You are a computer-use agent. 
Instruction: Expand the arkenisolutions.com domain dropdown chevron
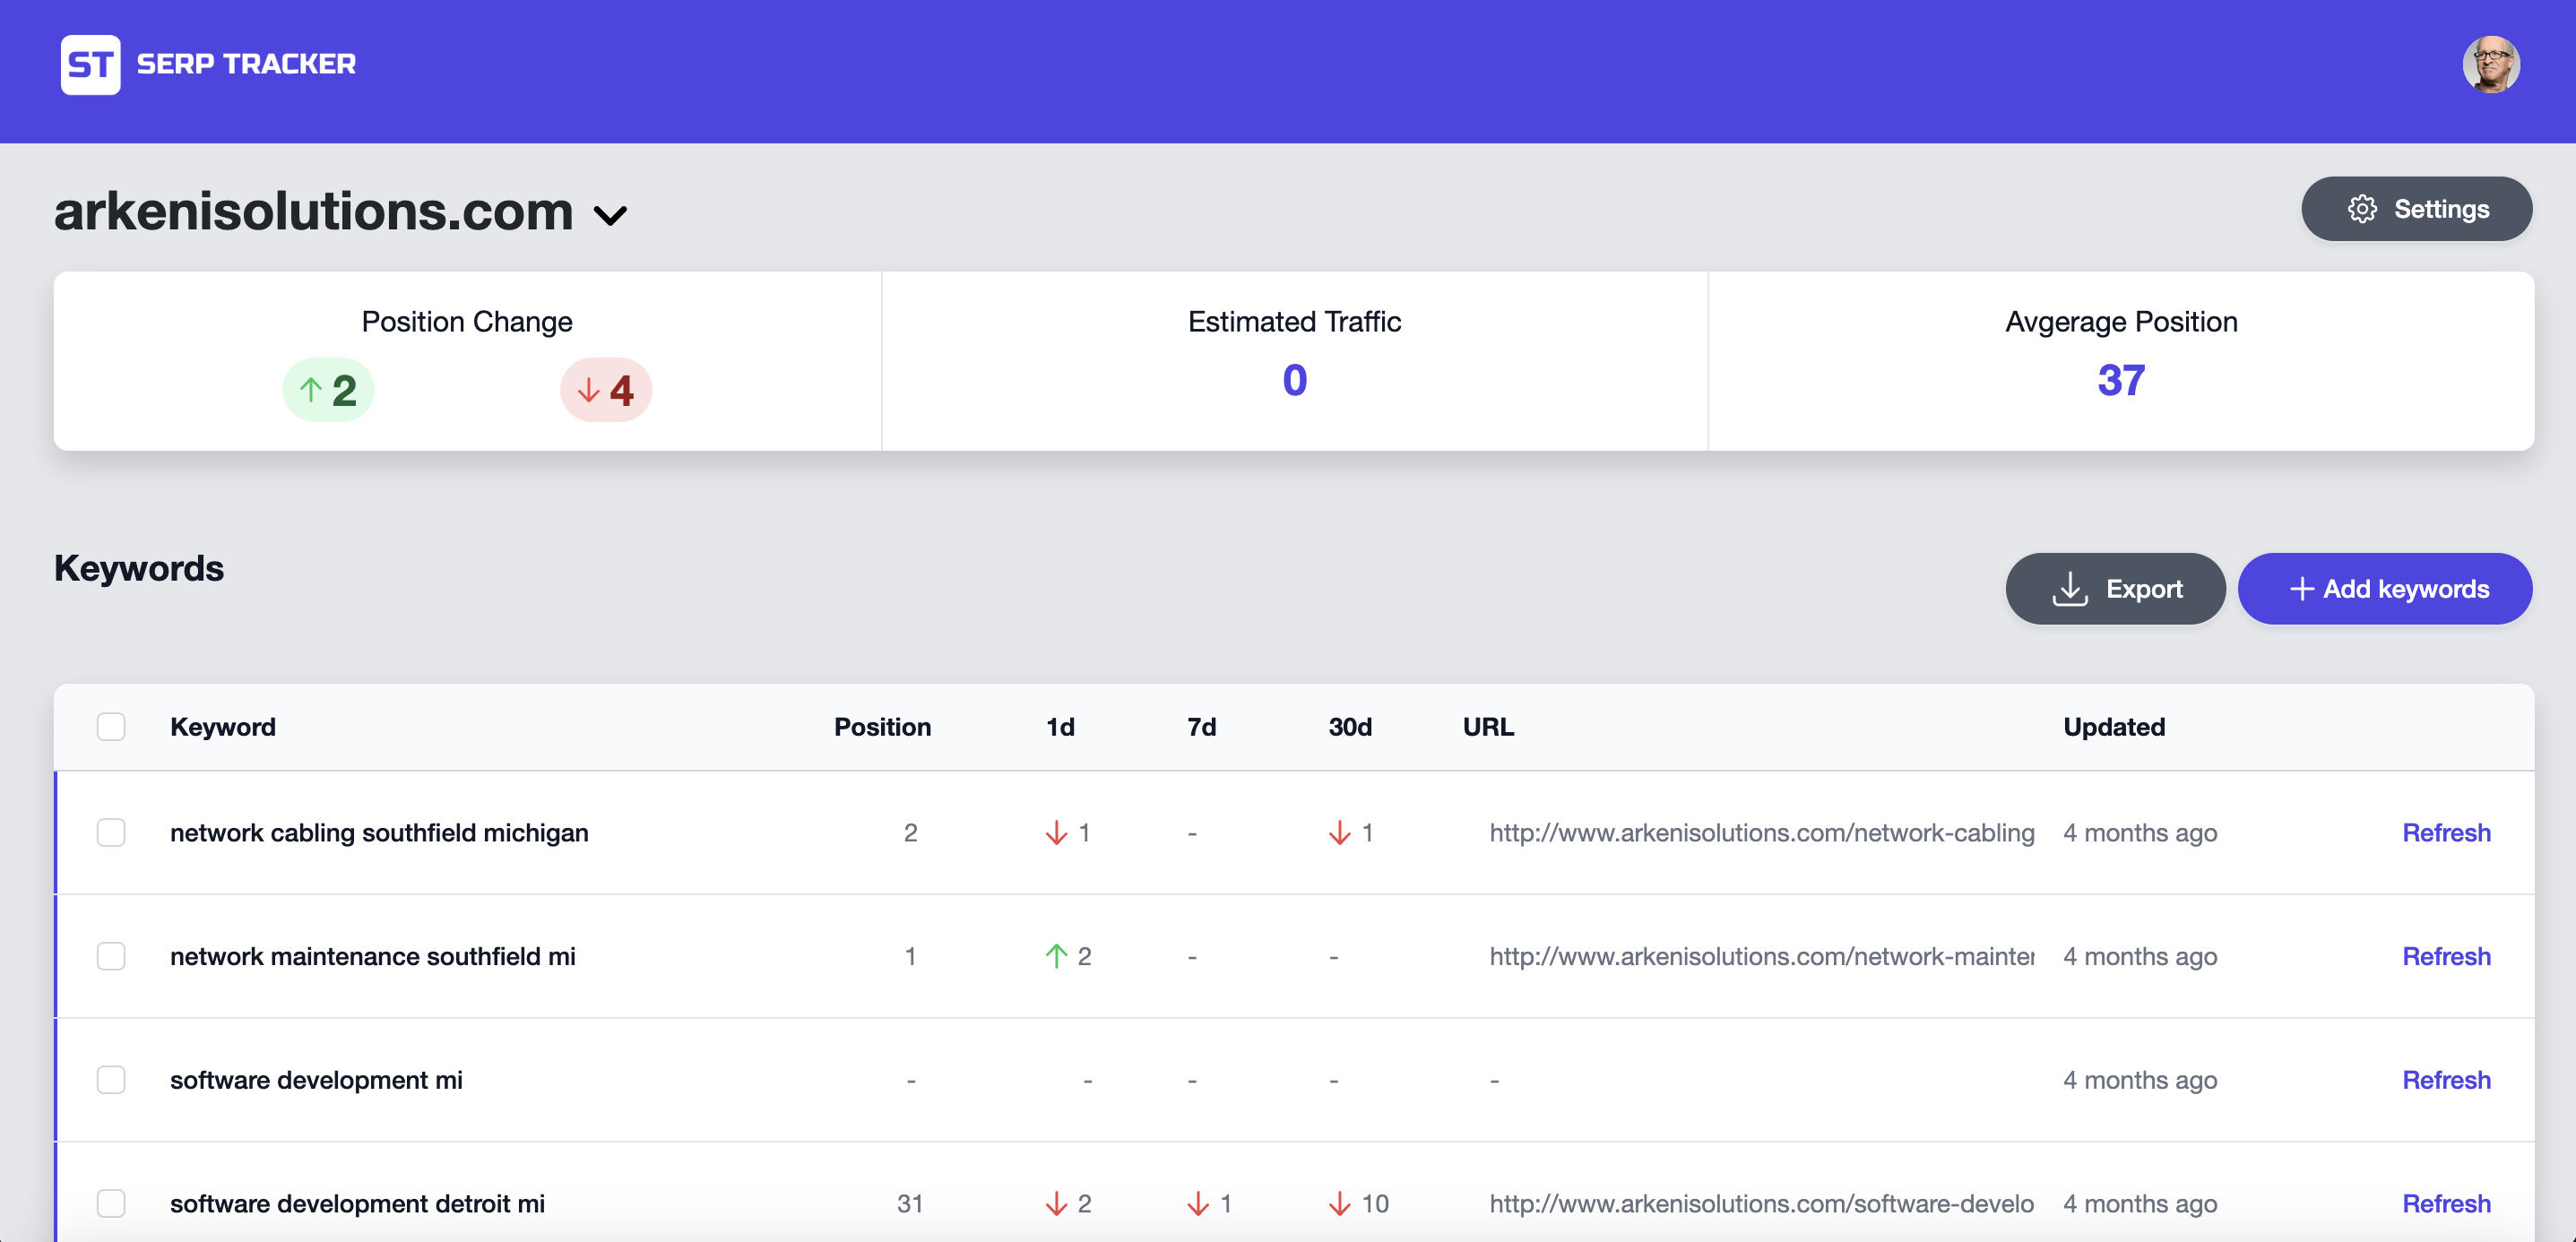coord(610,215)
